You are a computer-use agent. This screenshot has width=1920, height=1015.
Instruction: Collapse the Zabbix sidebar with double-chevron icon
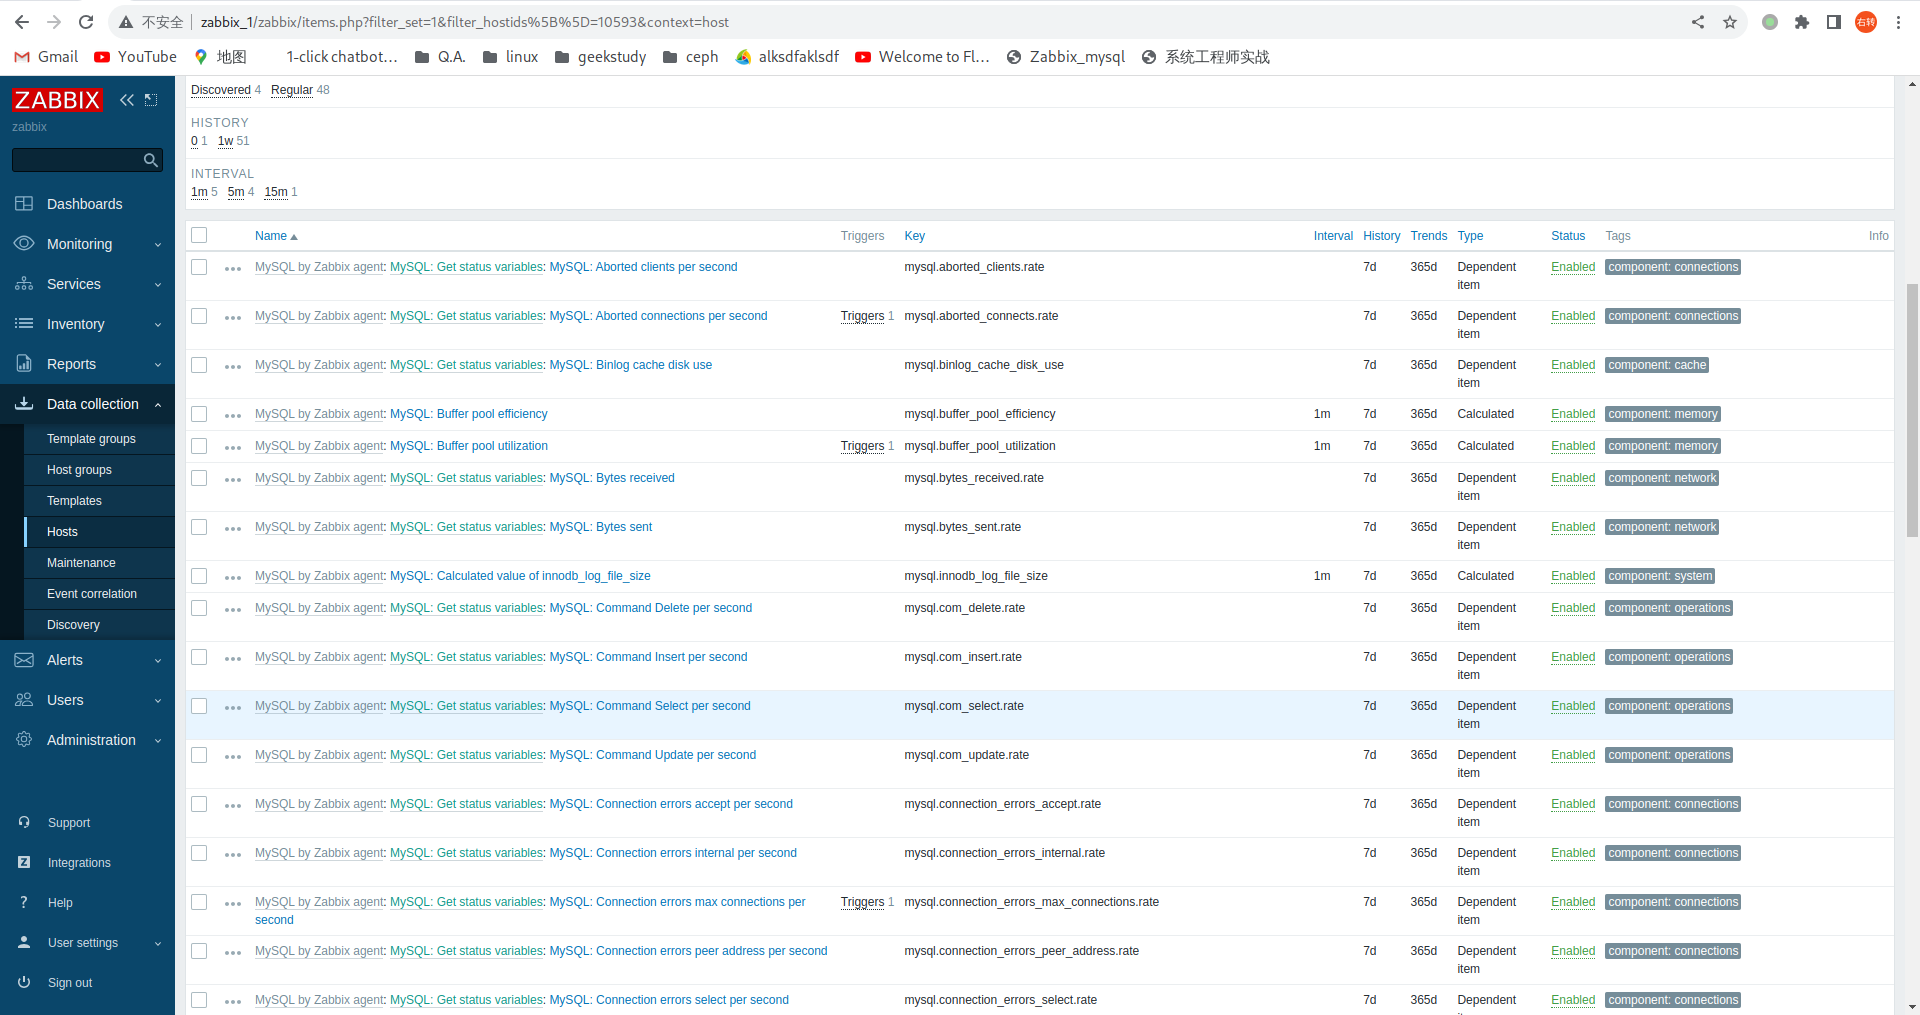[x=126, y=100]
